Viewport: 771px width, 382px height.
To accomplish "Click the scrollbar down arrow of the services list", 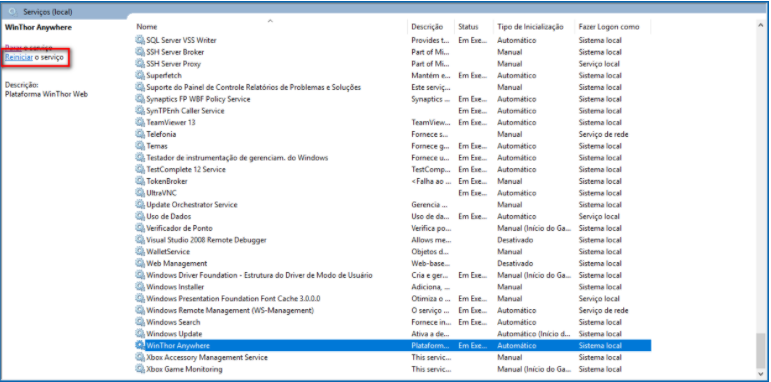I will [x=761, y=374].
